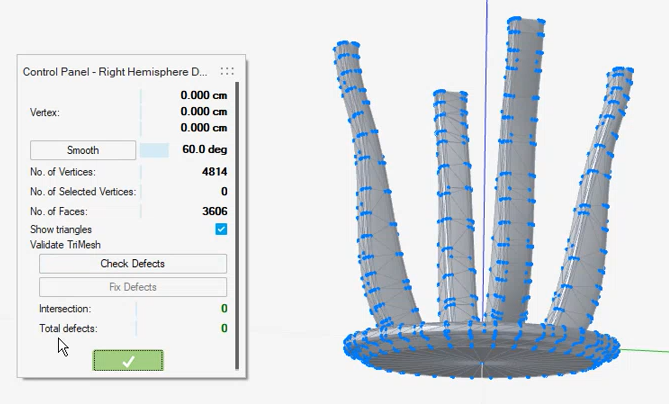This screenshot has width=669, height=404.
Task: Select the first Vertex coordinate value field
Action: (203, 96)
